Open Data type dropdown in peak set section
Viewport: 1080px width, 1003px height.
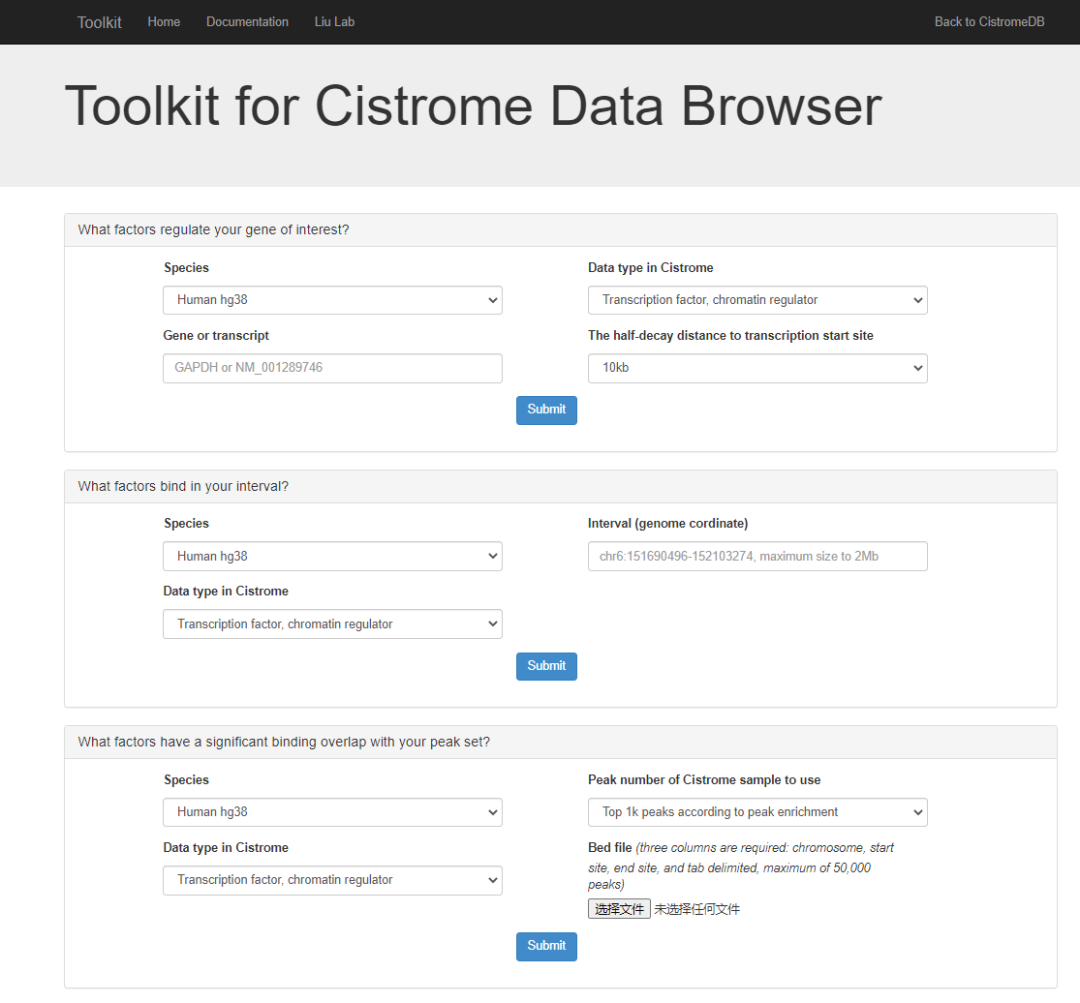click(x=333, y=880)
